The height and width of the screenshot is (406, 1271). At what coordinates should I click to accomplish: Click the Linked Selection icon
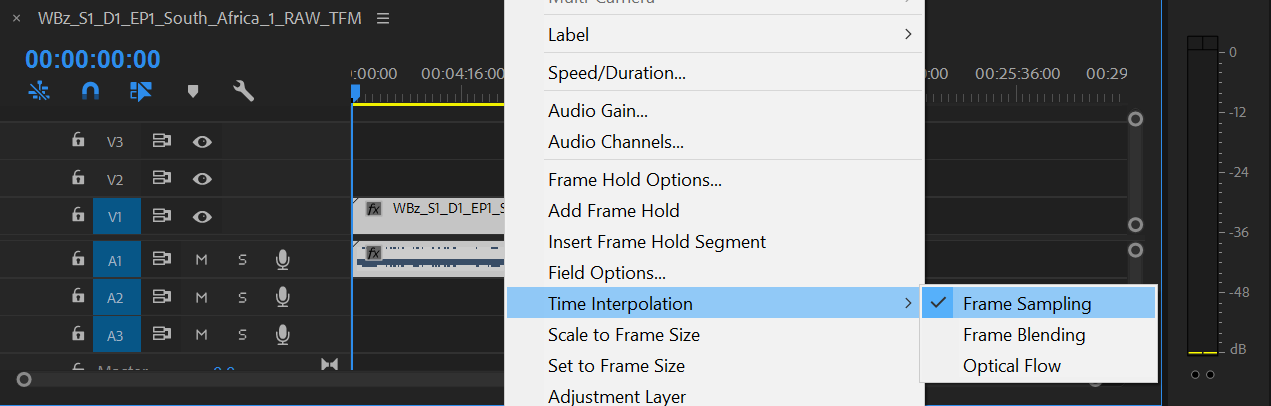[141, 92]
